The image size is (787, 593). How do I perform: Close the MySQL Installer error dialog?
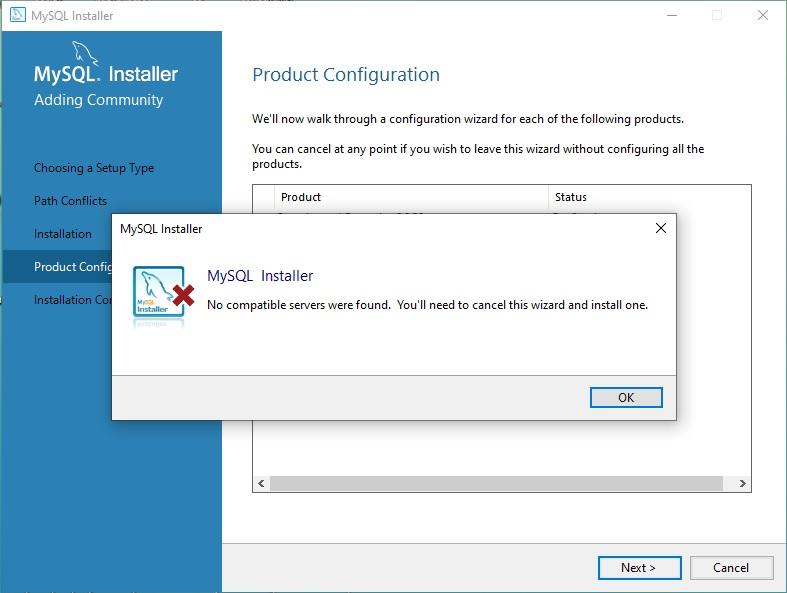point(661,228)
